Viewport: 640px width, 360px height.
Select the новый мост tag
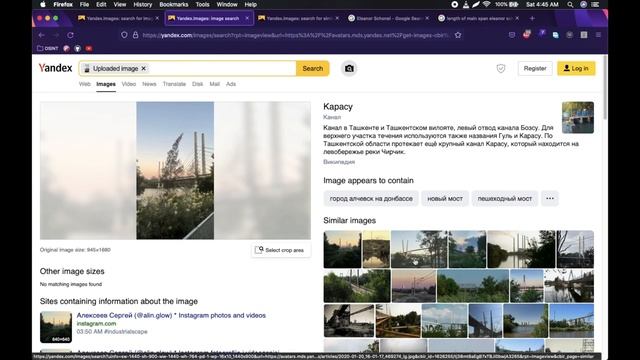[x=445, y=199]
